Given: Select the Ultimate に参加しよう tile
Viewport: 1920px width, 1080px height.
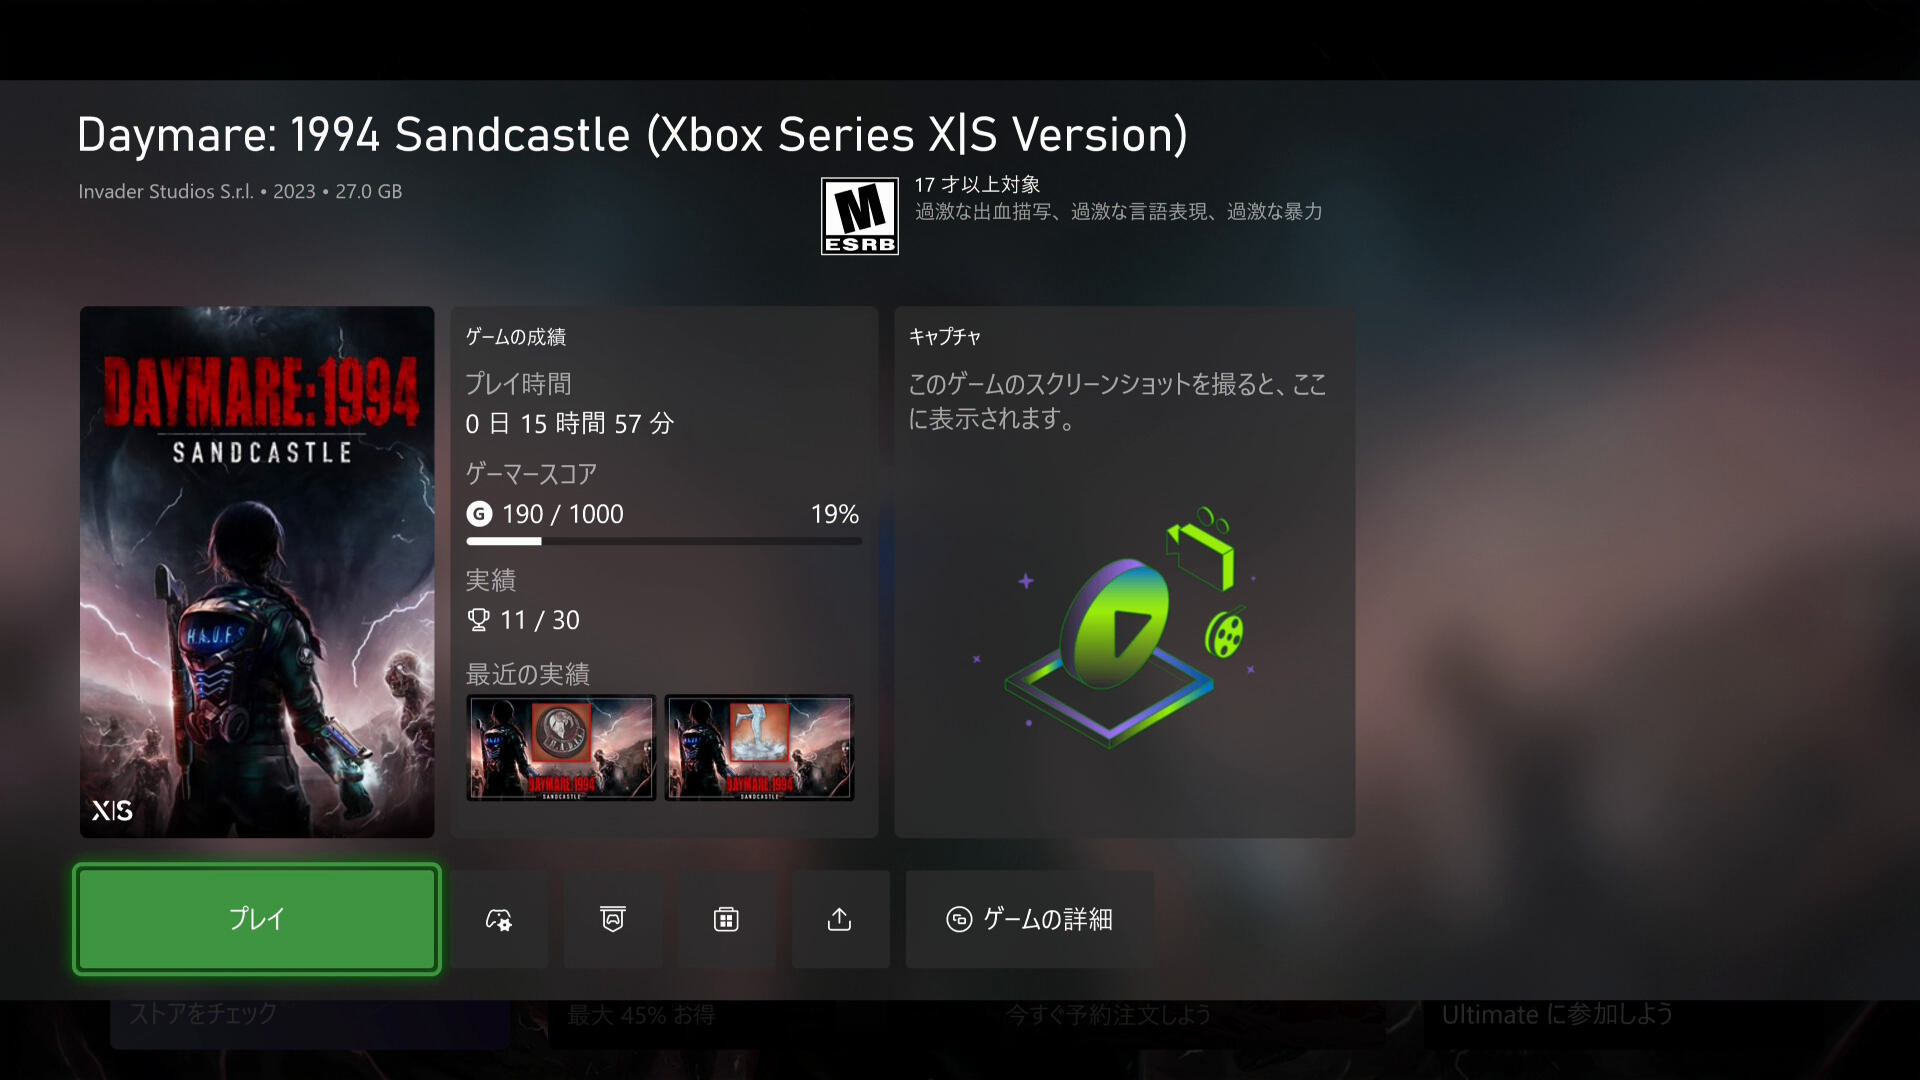Looking at the screenshot, I should pyautogui.click(x=1557, y=1014).
